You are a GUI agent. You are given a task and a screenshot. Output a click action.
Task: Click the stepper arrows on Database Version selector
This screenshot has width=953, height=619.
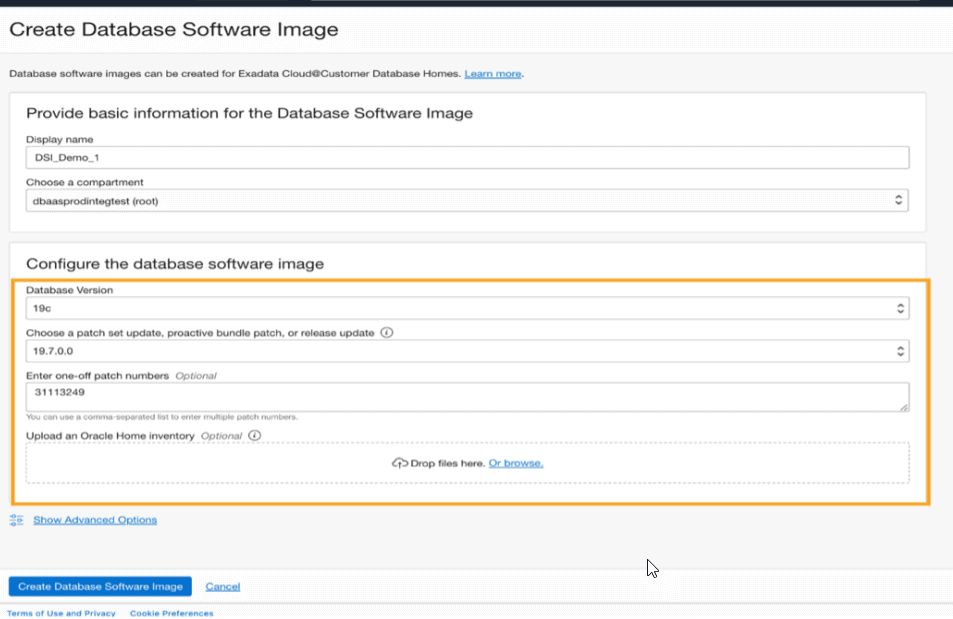pyautogui.click(x=899, y=308)
